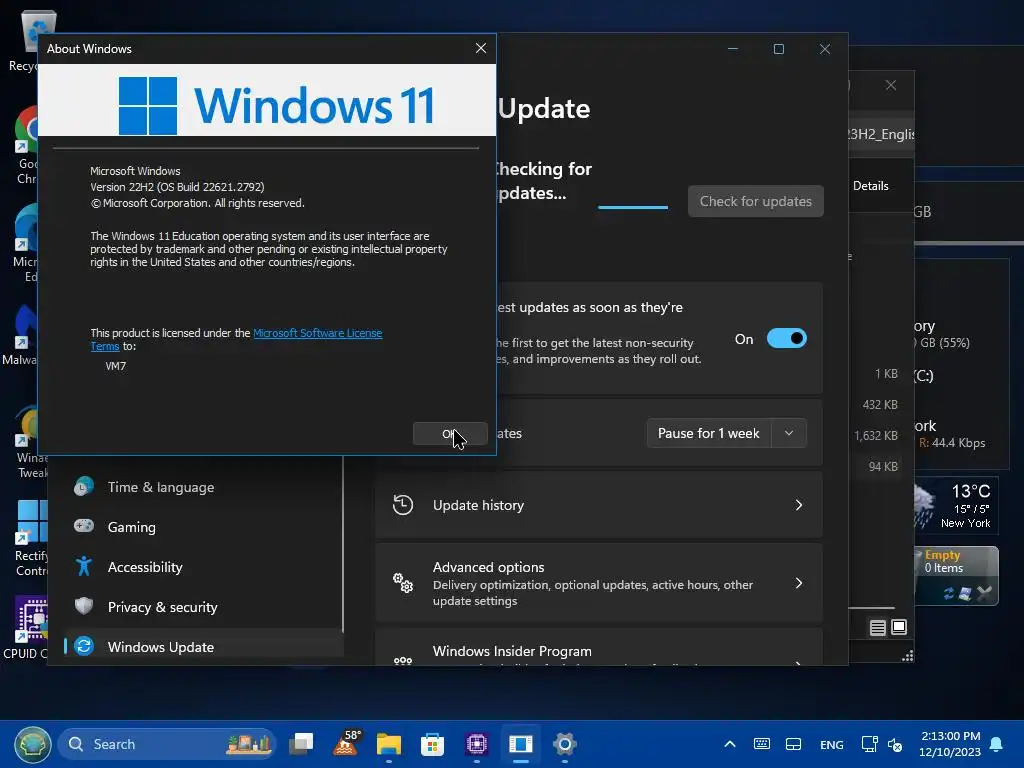1024x768 pixels.
Task: Select Windows Update in Settings sidebar
Action: [x=204, y=647]
